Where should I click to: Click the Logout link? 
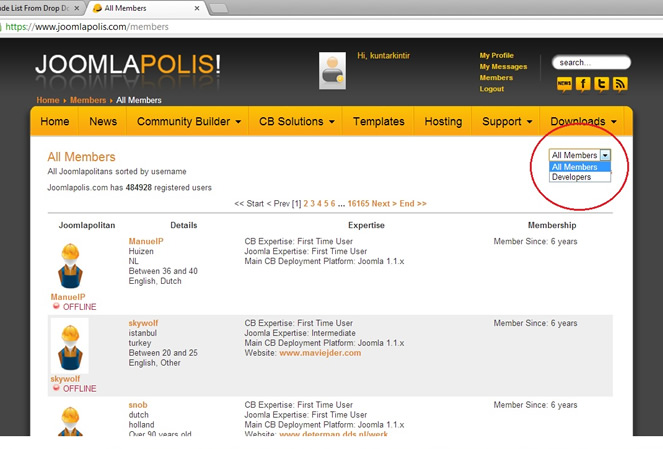(491, 89)
